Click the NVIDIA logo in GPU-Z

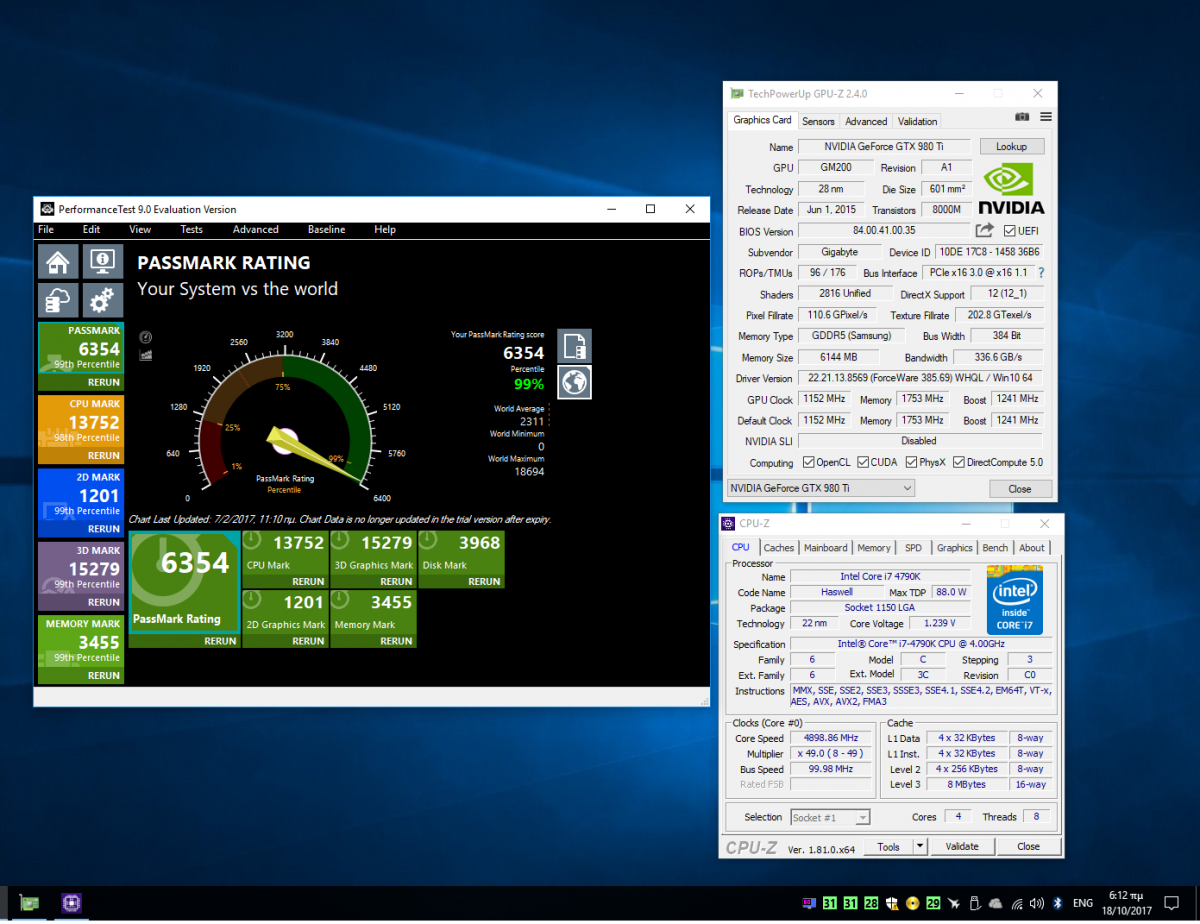tap(1012, 190)
